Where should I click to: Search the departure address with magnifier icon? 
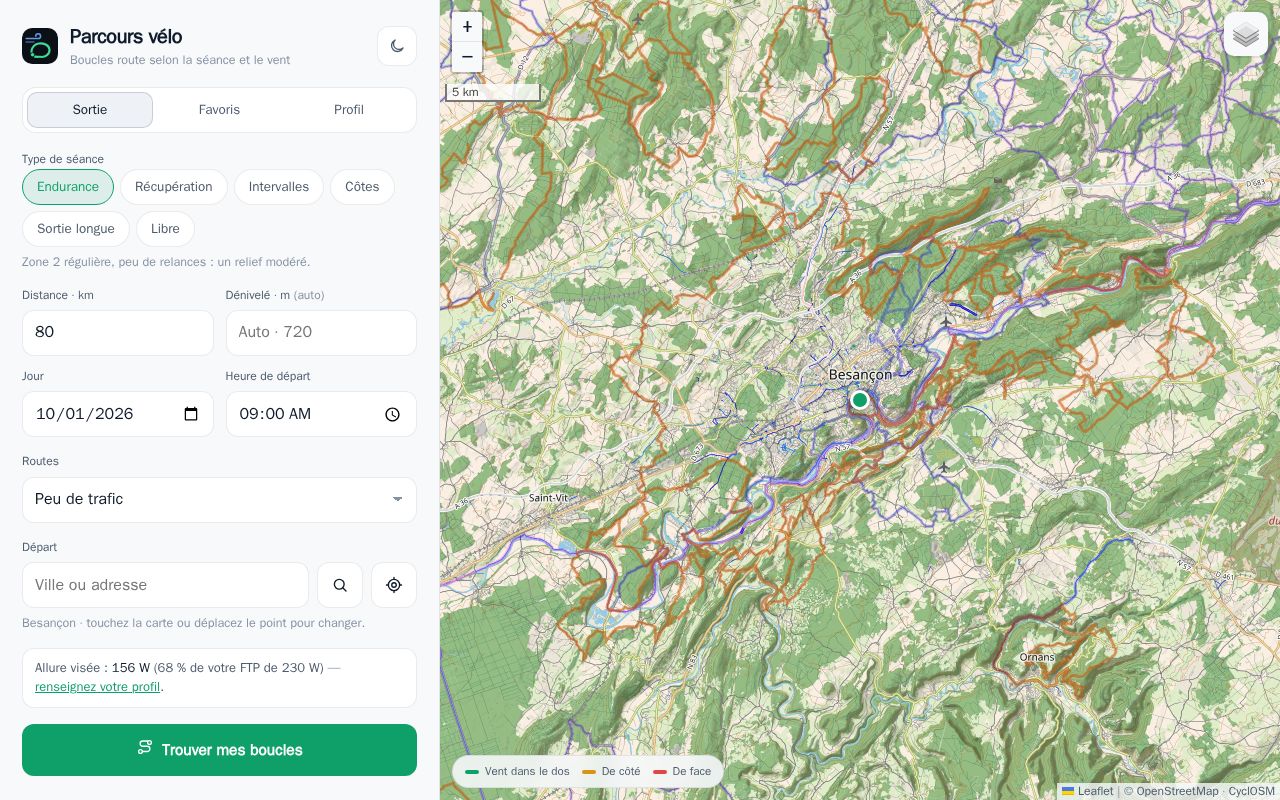(x=340, y=585)
